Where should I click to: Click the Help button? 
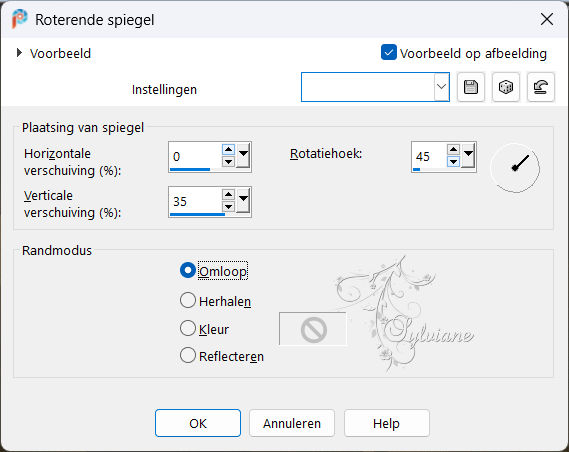pos(386,423)
